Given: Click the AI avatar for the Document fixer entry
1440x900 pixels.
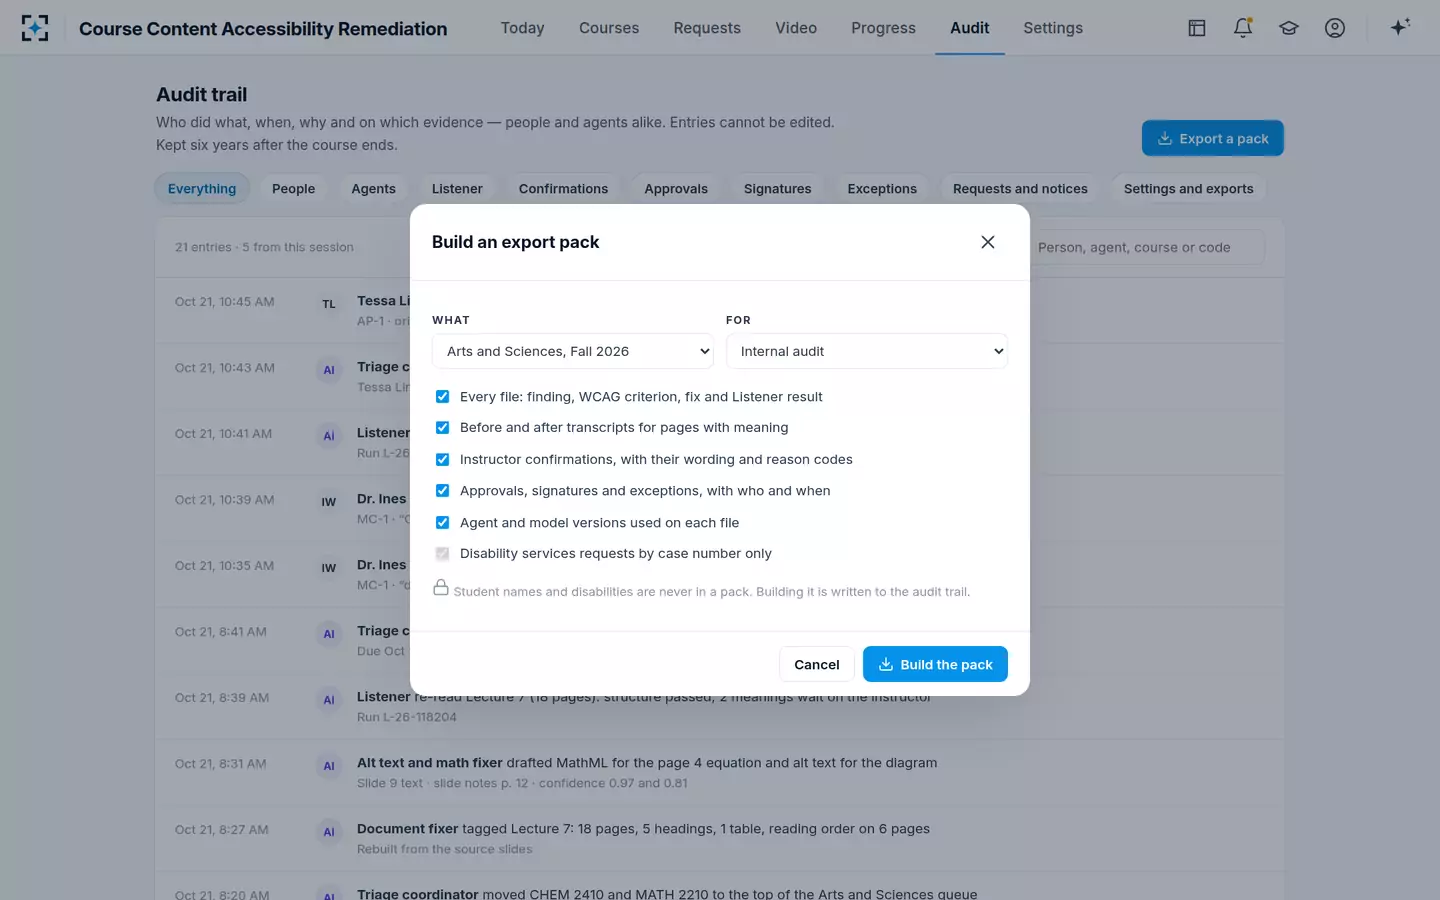Looking at the screenshot, I should [x=329, y=832].
